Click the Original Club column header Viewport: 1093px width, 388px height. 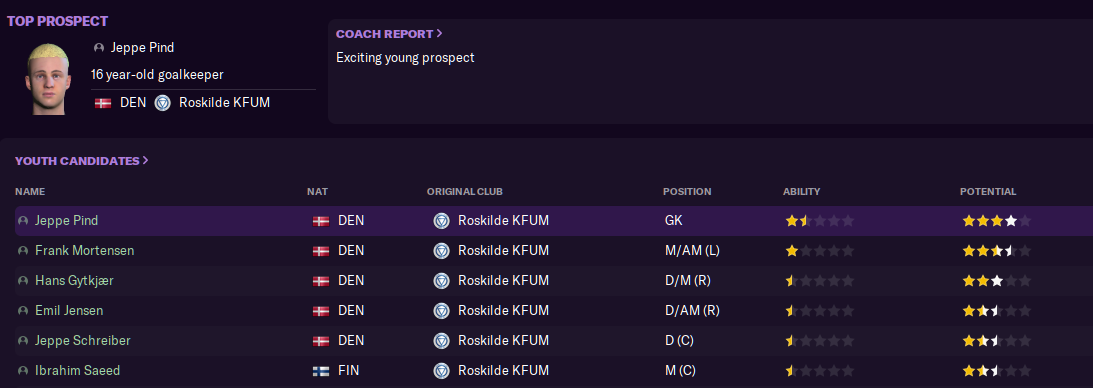coord(465,192)
